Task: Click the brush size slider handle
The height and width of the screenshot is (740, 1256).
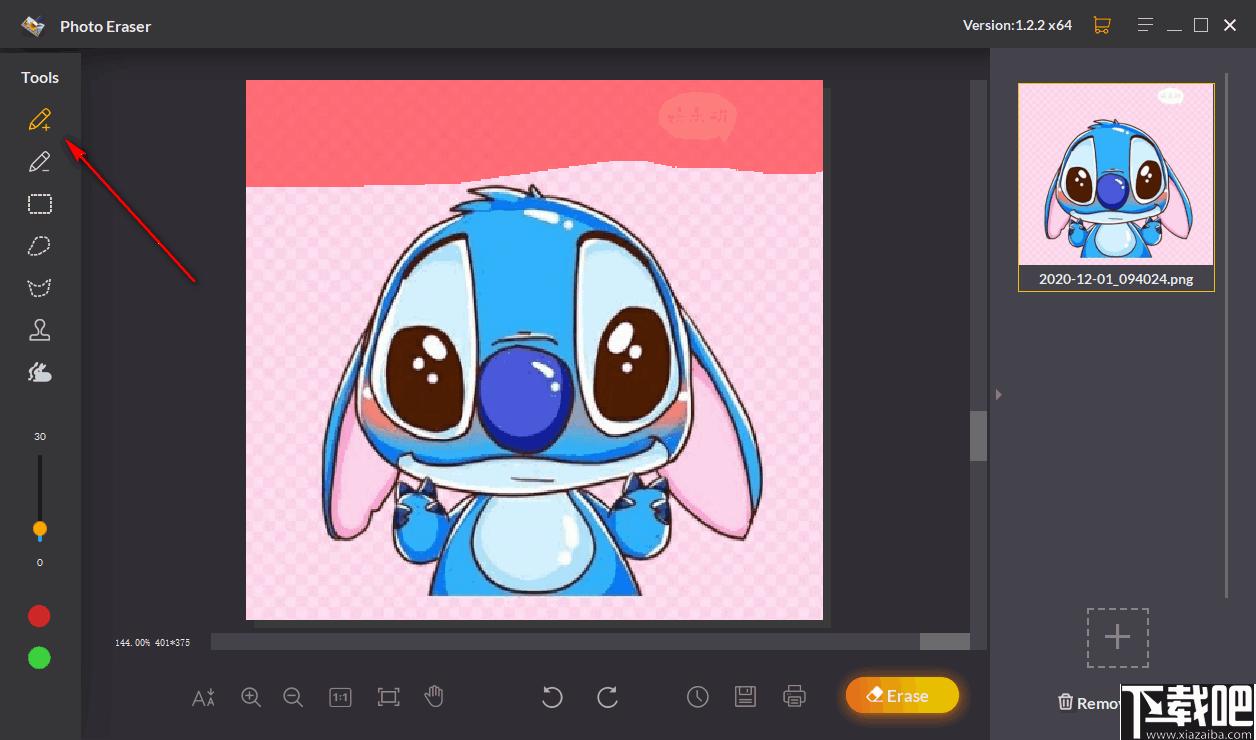Action: [x=40, y=529]
